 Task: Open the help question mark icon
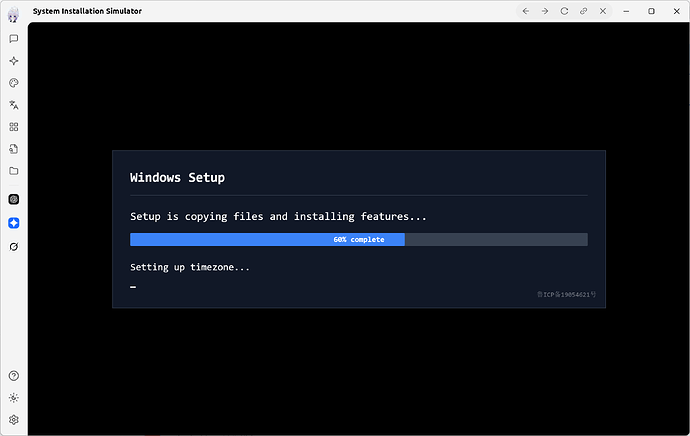[14, 376]
